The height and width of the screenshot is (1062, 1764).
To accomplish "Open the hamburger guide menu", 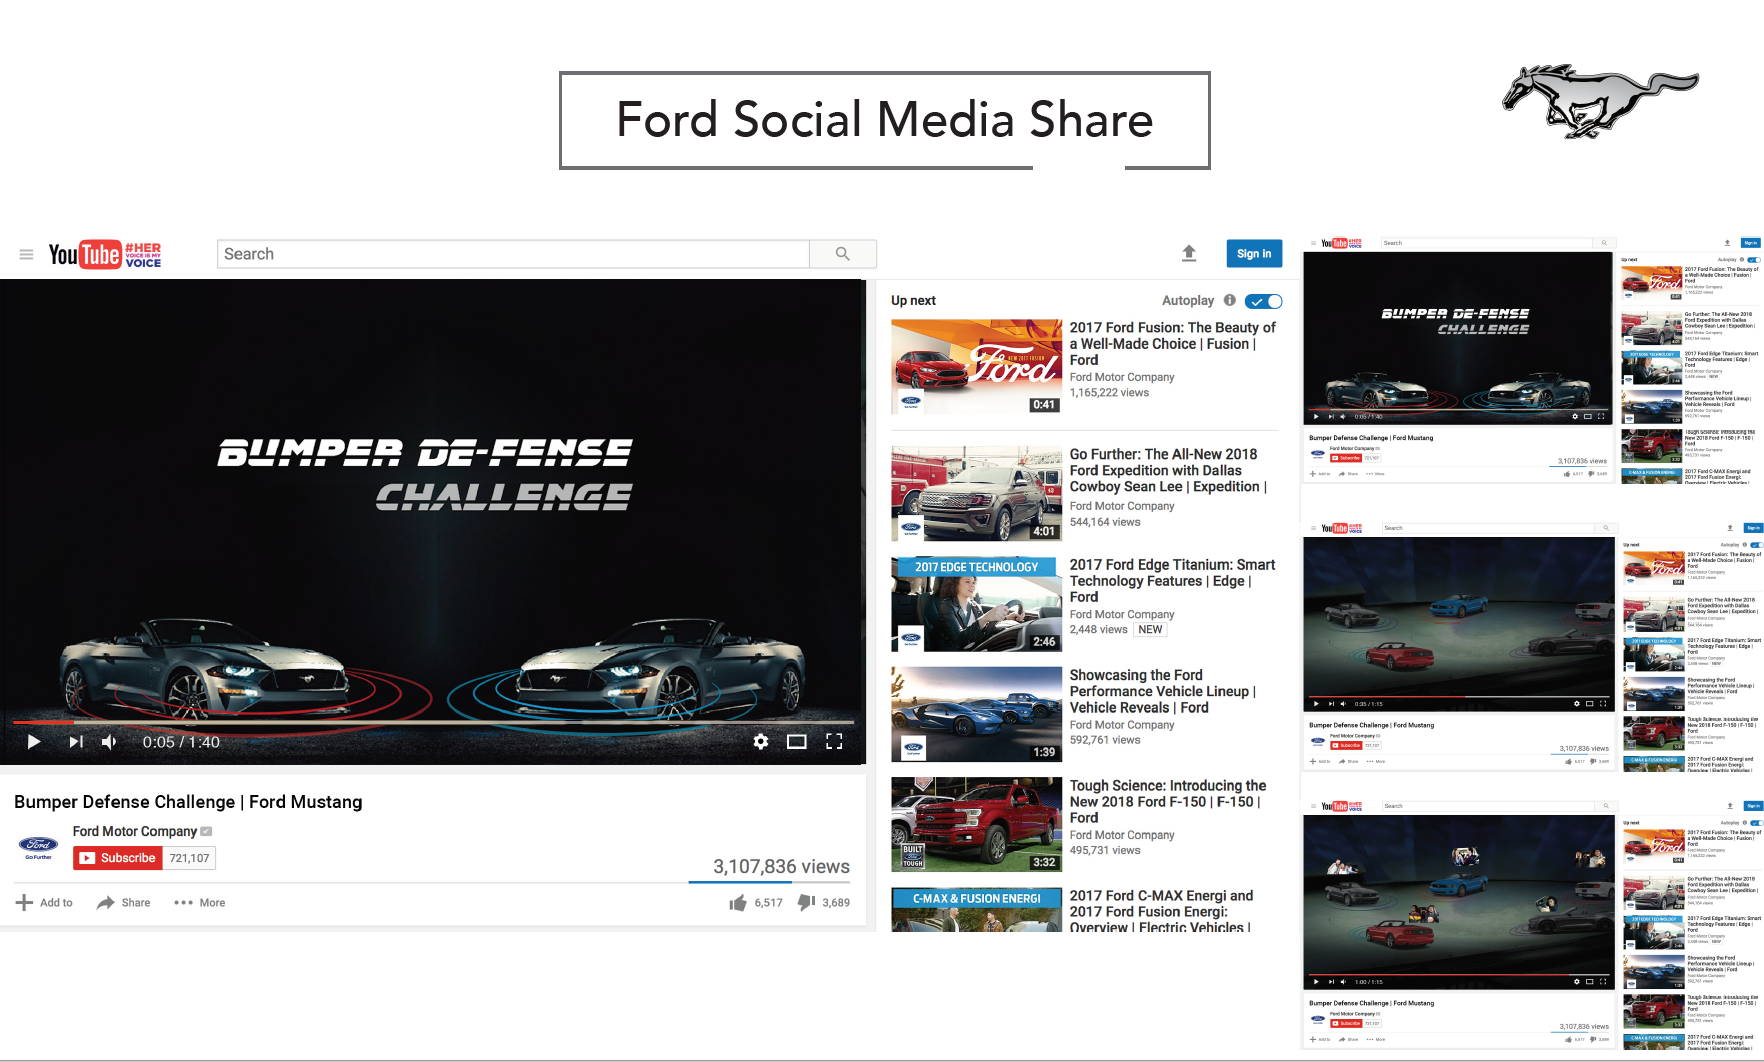I will (26, 255).
